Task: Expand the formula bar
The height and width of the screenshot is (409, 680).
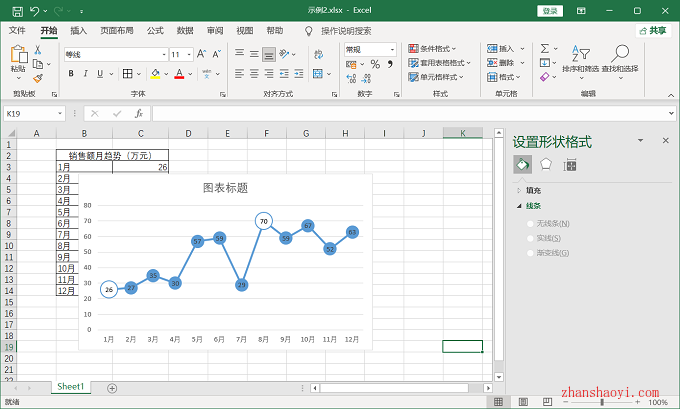Action: [x=671, y=114]
